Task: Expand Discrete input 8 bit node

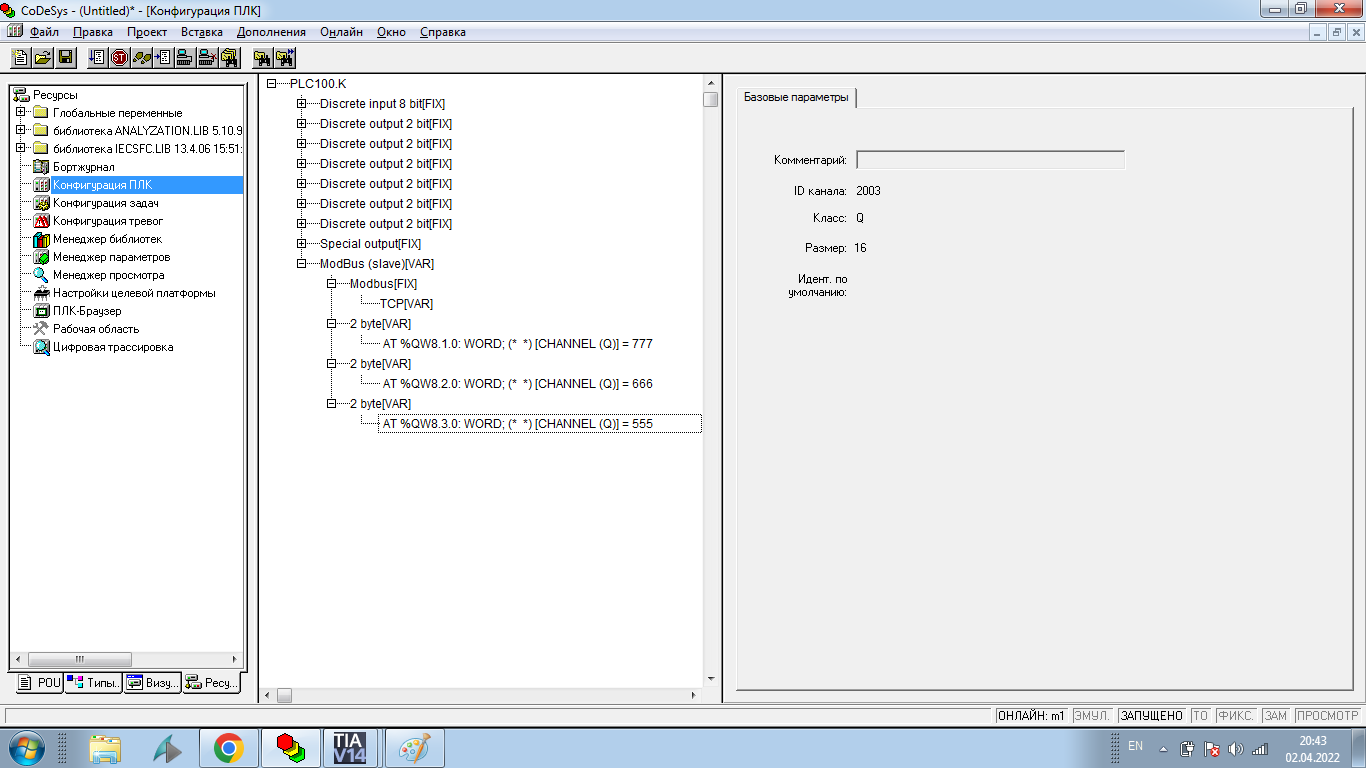Action: (x=301, y=104)
